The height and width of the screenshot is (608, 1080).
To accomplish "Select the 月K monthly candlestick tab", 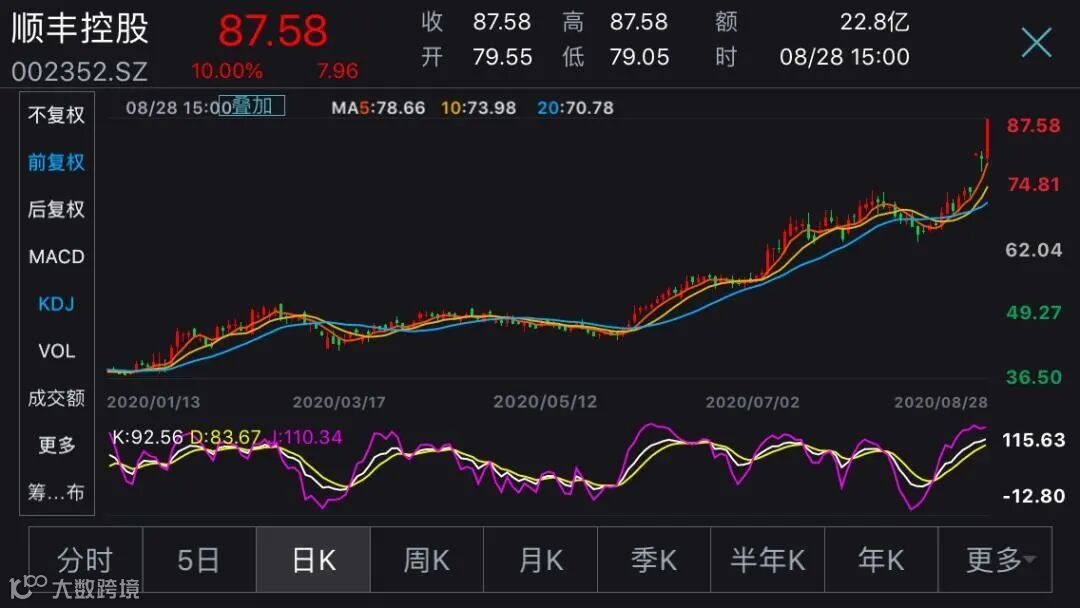I will pos(541,560).
